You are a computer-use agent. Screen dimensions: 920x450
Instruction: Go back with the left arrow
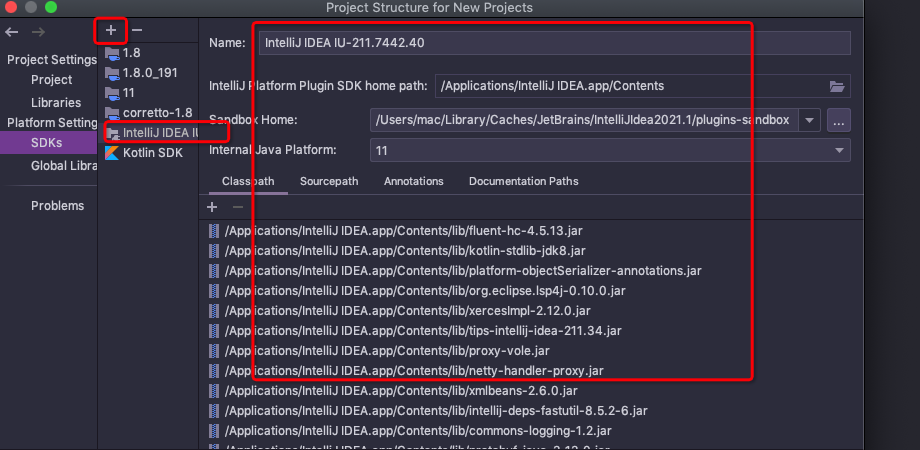[12, 32]
